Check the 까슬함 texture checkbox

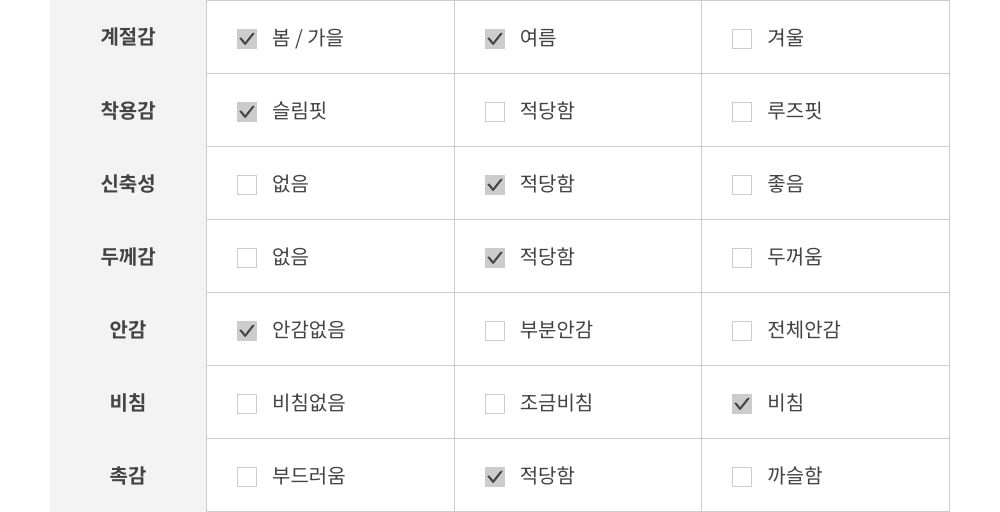[x=742, y=477]
